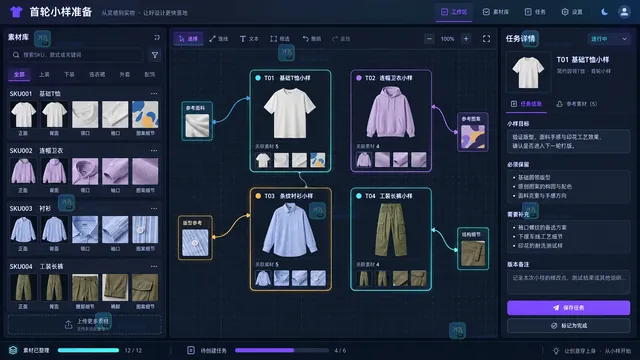Image resolution: width=640 pixels, height=360 pixels.
Task: Select SKU002 hoodie front view thumbnail
Action: (x=23, y=172)
